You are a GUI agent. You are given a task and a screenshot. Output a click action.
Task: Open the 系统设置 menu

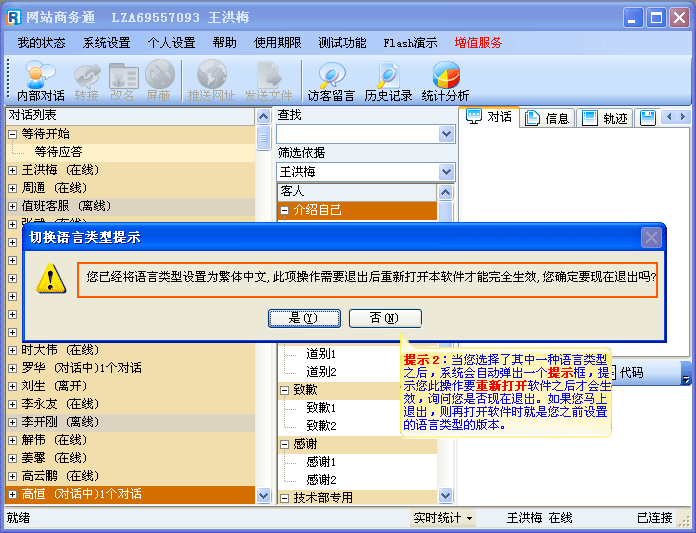point(106,43)
